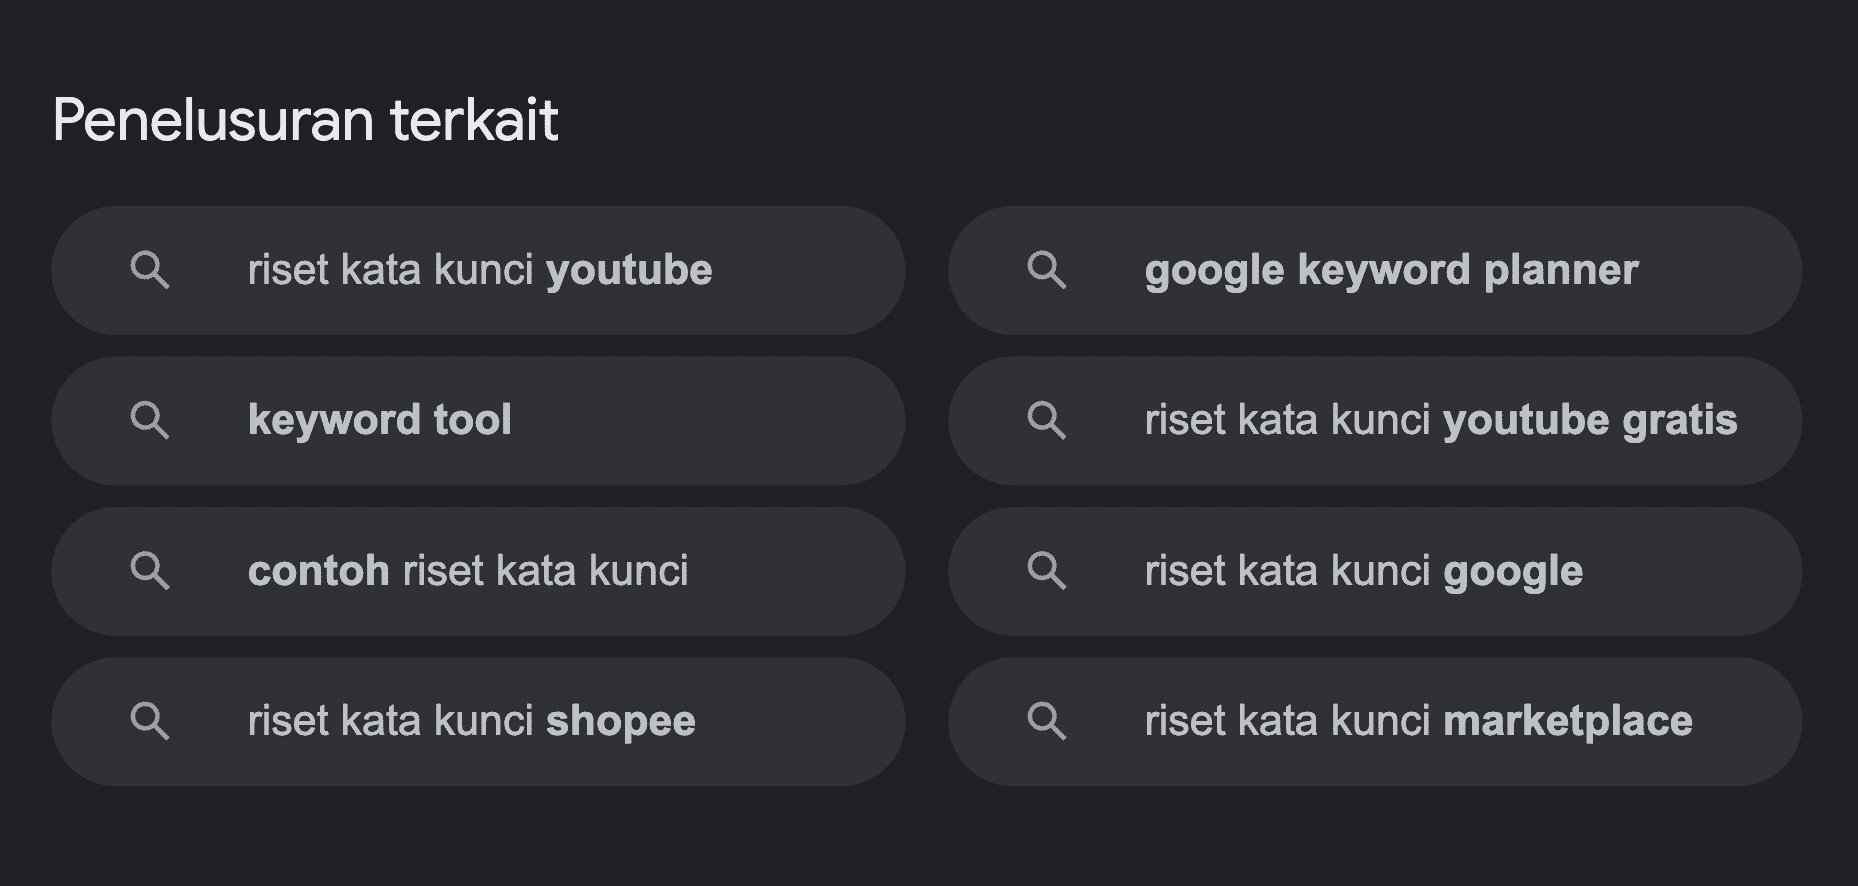Click magnifier icon beside 'contoh riset kata kunci'
The image size is (1858, 886).
coord(150,571)
